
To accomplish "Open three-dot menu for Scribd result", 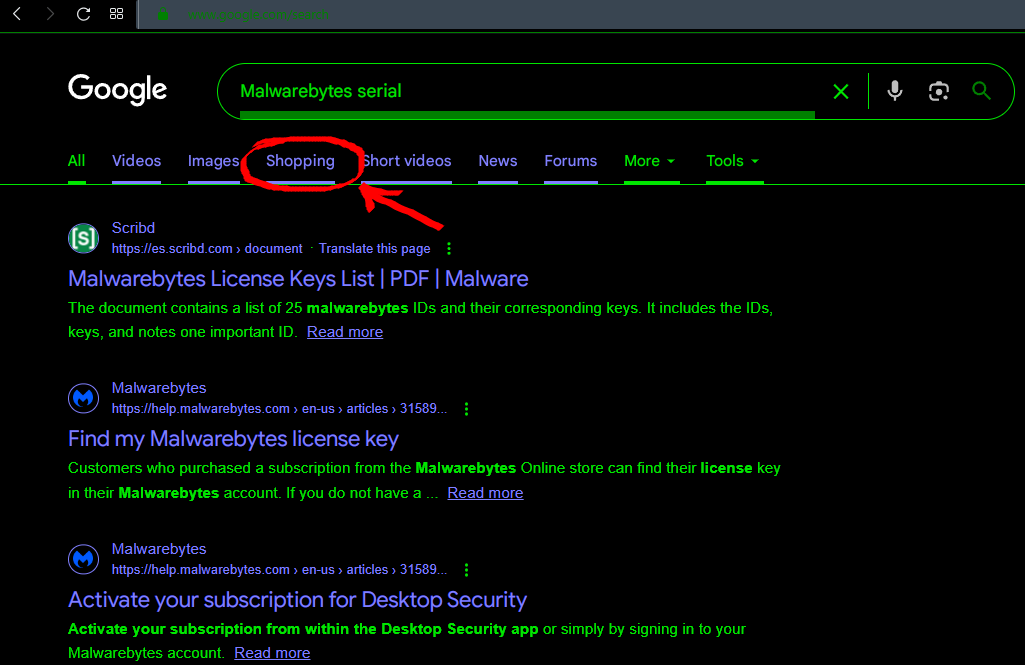I will [448, 248].
